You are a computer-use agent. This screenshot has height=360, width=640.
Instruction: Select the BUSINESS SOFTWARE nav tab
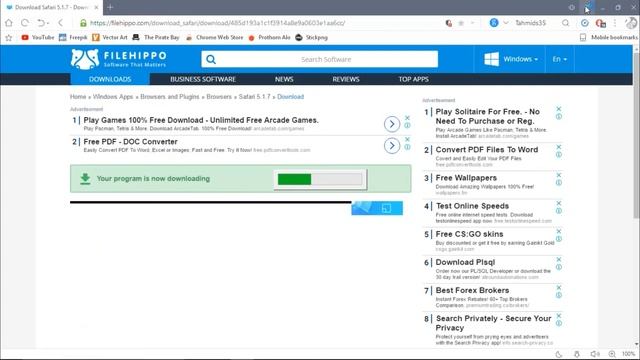(x=203, y=79)
